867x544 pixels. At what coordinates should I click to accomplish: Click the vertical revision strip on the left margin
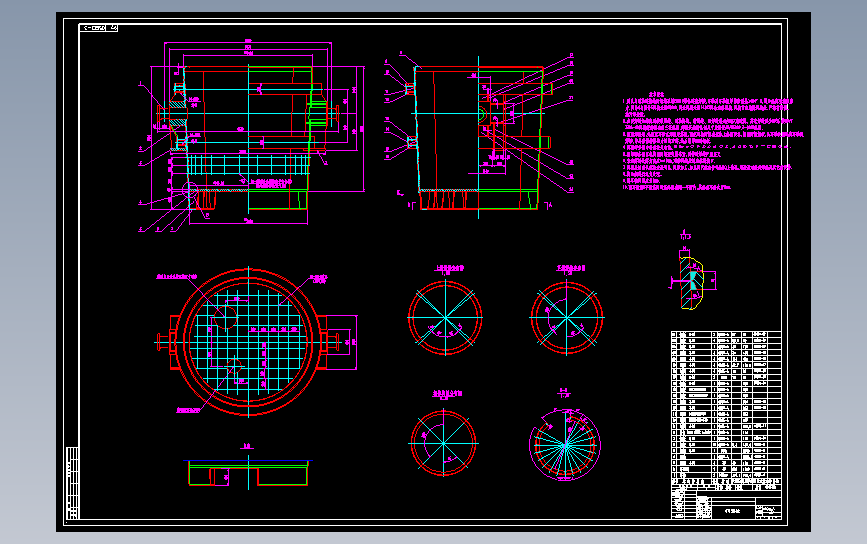click(72, 483)
